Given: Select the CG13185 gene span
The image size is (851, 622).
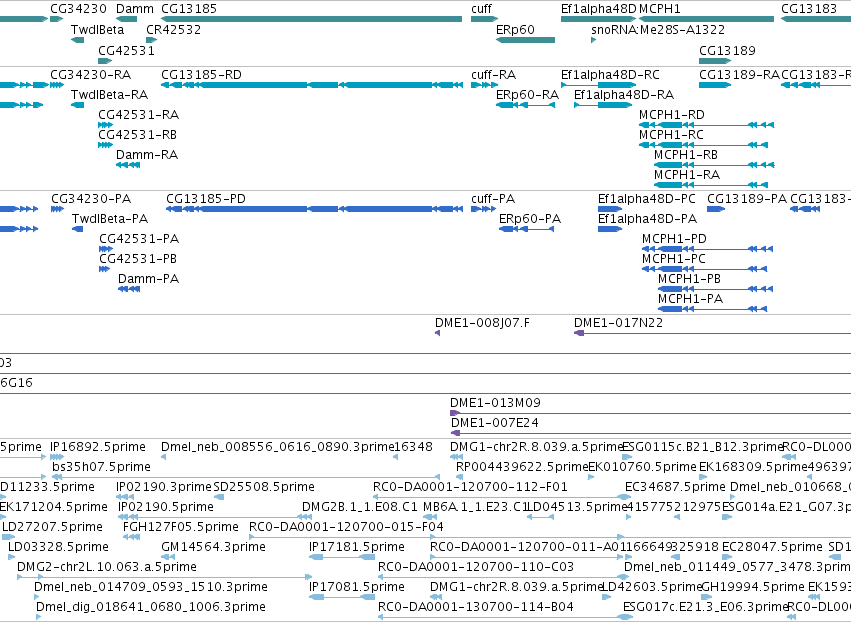Looking at the screenshot, I should point(312,19).
